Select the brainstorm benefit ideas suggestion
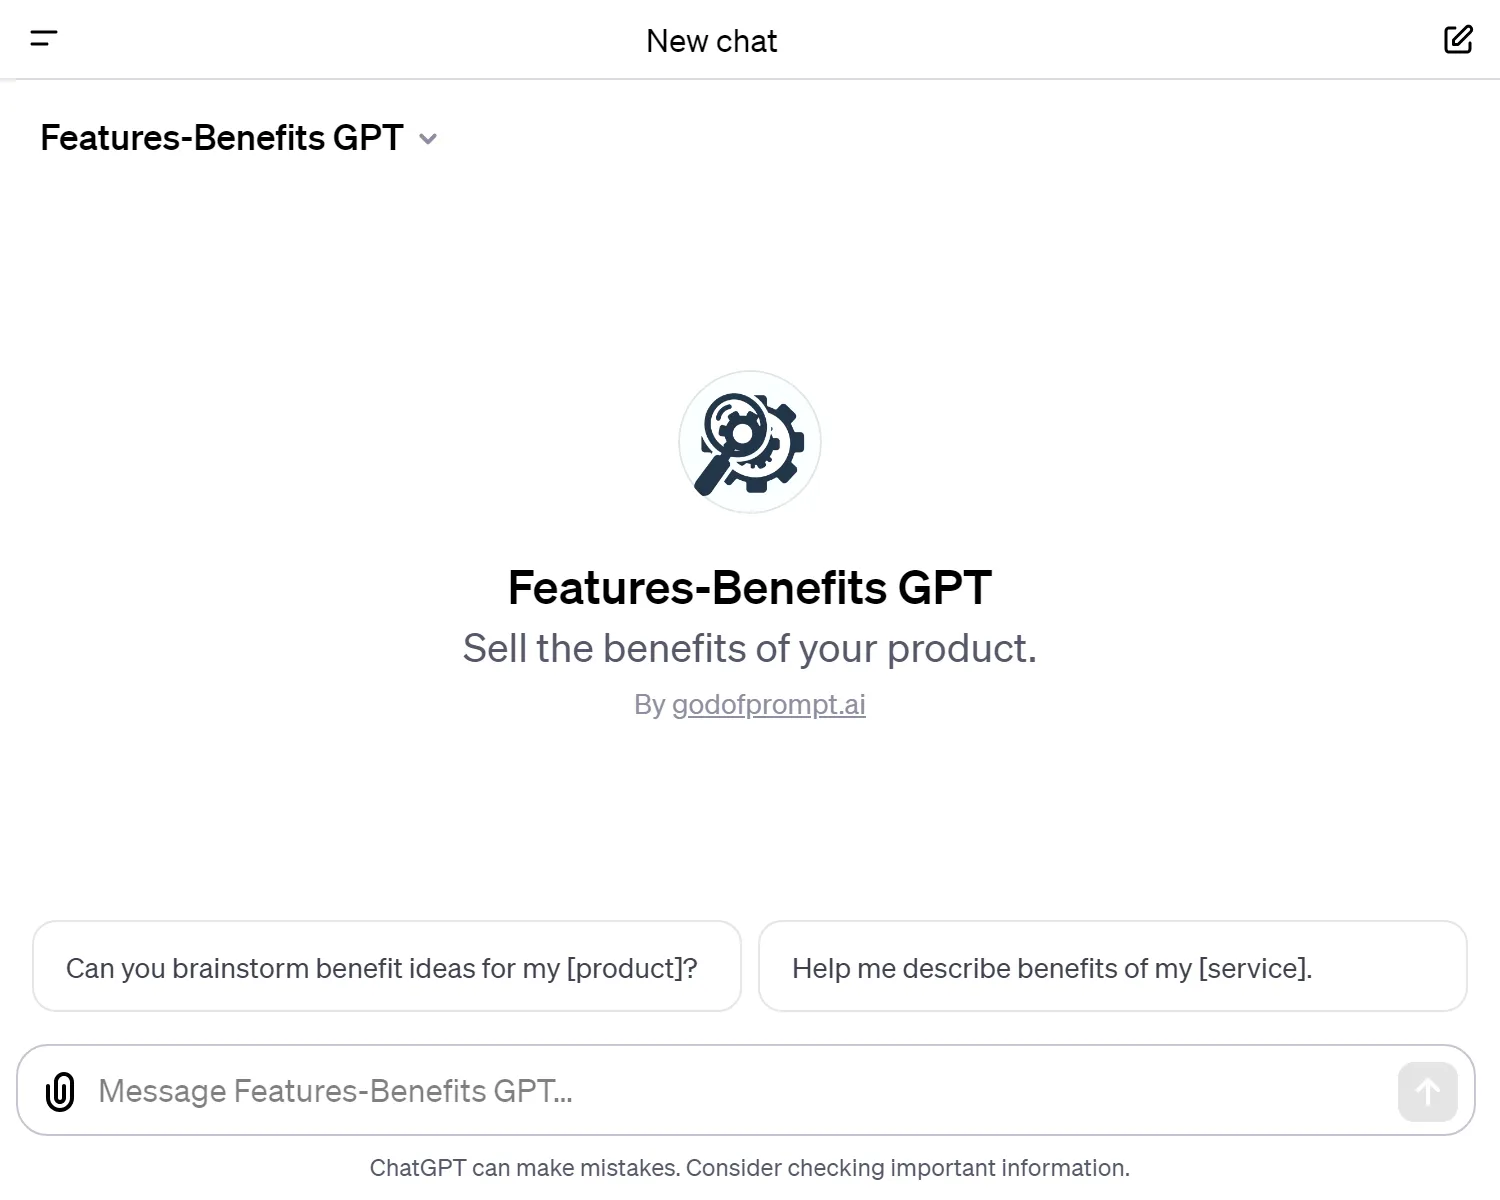 pyautogui.click(x=386, y=967)
